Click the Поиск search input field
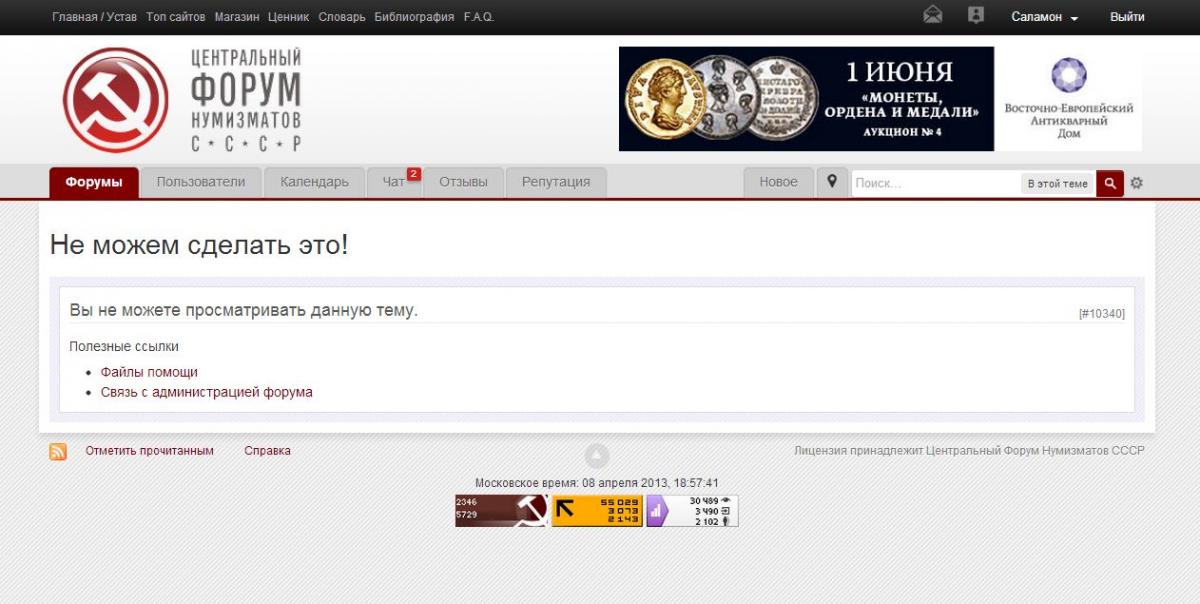The width and height of the screenshot is (1200, 604). click(935, 184)
